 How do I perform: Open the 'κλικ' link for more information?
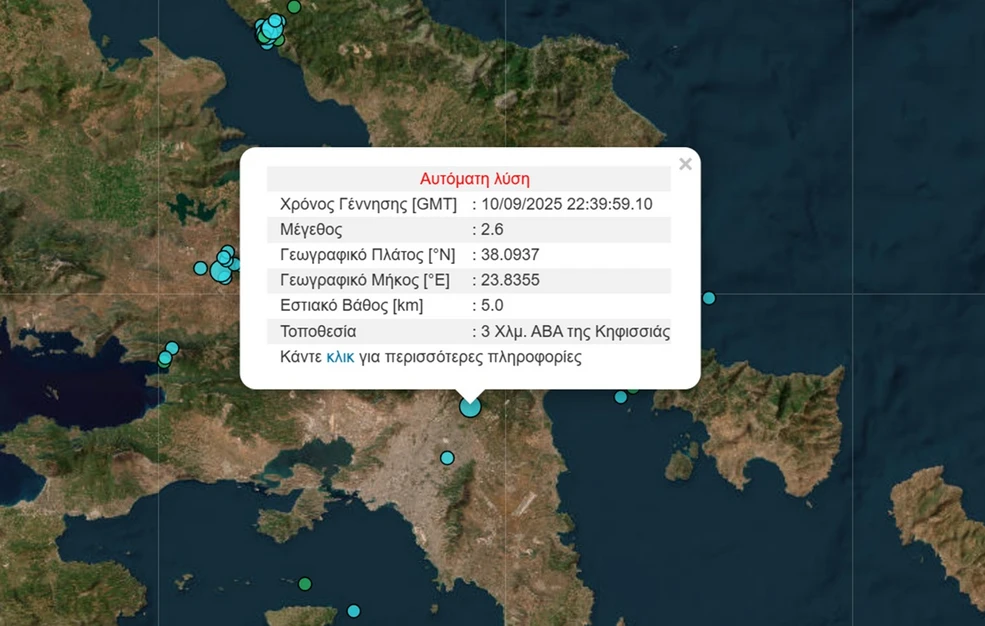coord(341,356)
